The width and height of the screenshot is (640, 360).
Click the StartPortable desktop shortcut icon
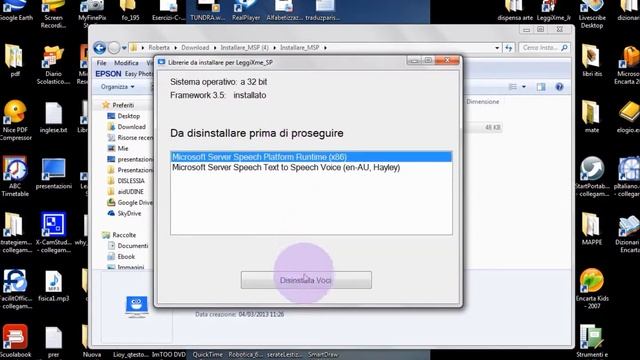[592, 176]
